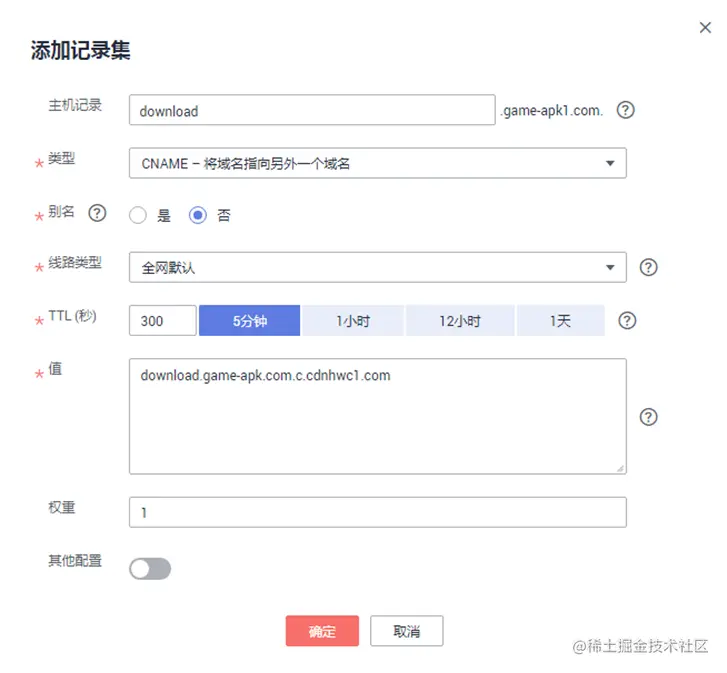Open help icon for TTL options
Image resolution: width=727 pixels, height=673 pixels.
pyautogui.click(x=627, y=321)
